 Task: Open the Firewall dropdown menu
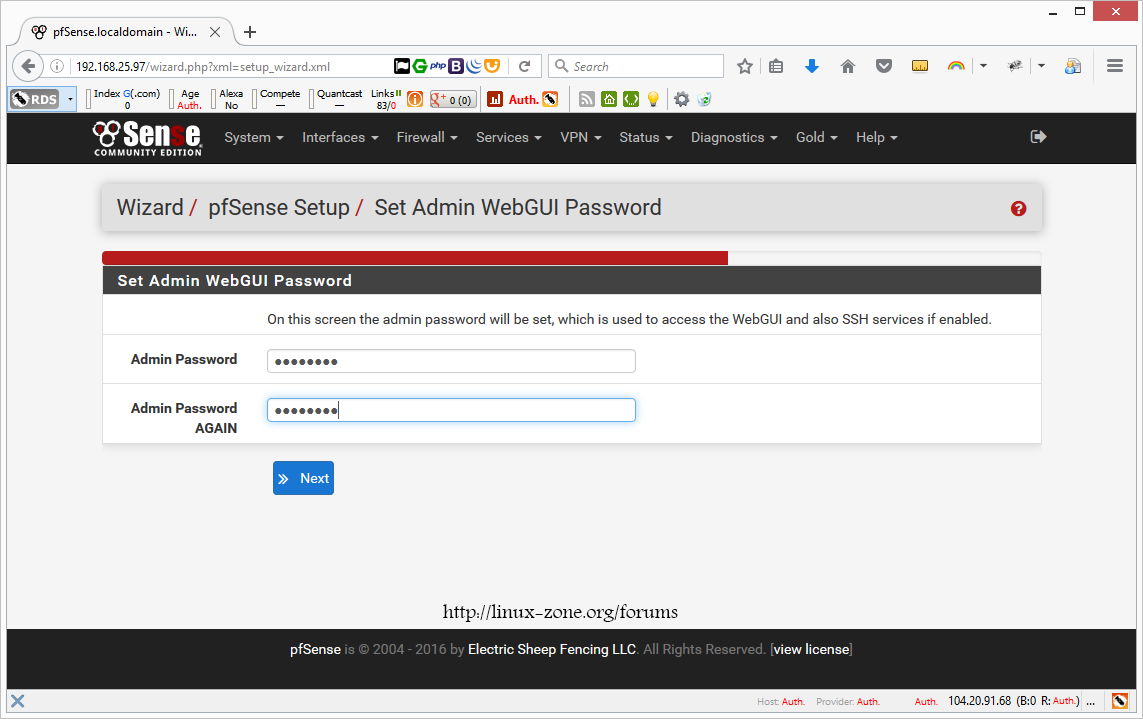[x=427, y=138]
